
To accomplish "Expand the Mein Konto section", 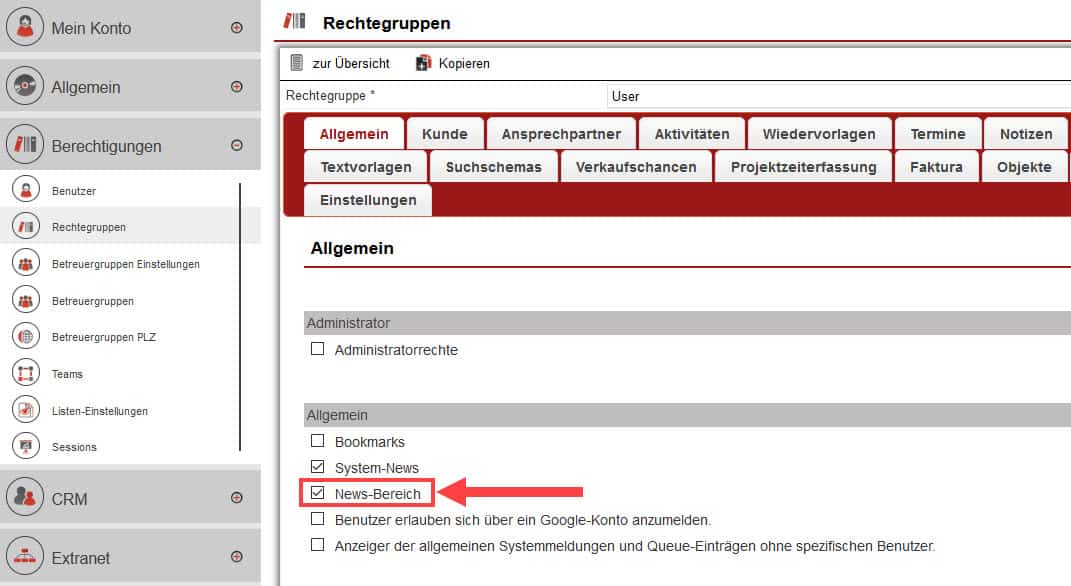I will tap(237, 28).
